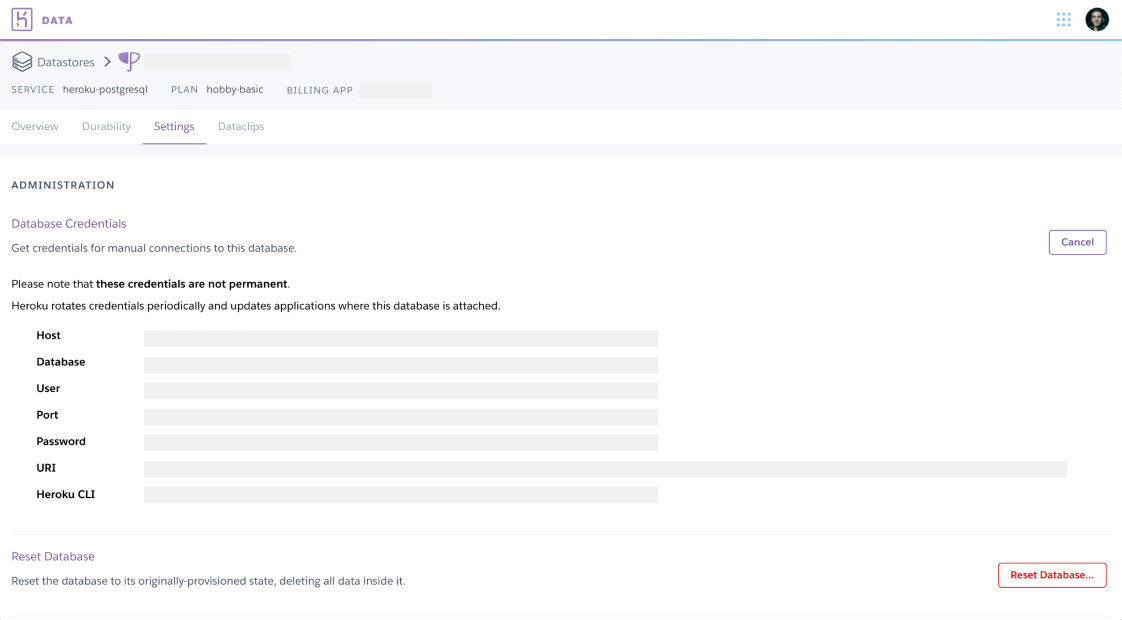Click the Database Credentials heading link
Screen dimensions: 1122x620
(68, 223)
